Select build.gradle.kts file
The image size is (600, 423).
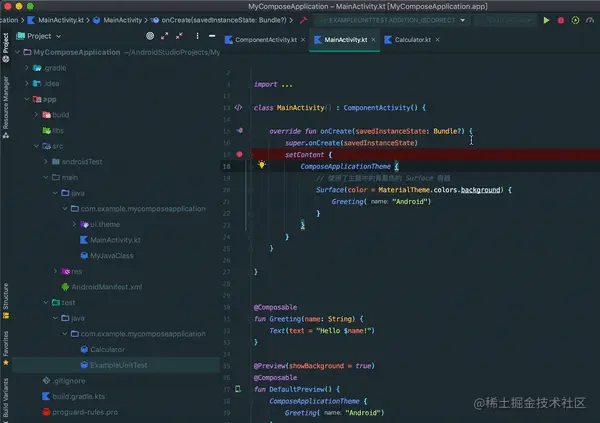(x=73, y=397)
